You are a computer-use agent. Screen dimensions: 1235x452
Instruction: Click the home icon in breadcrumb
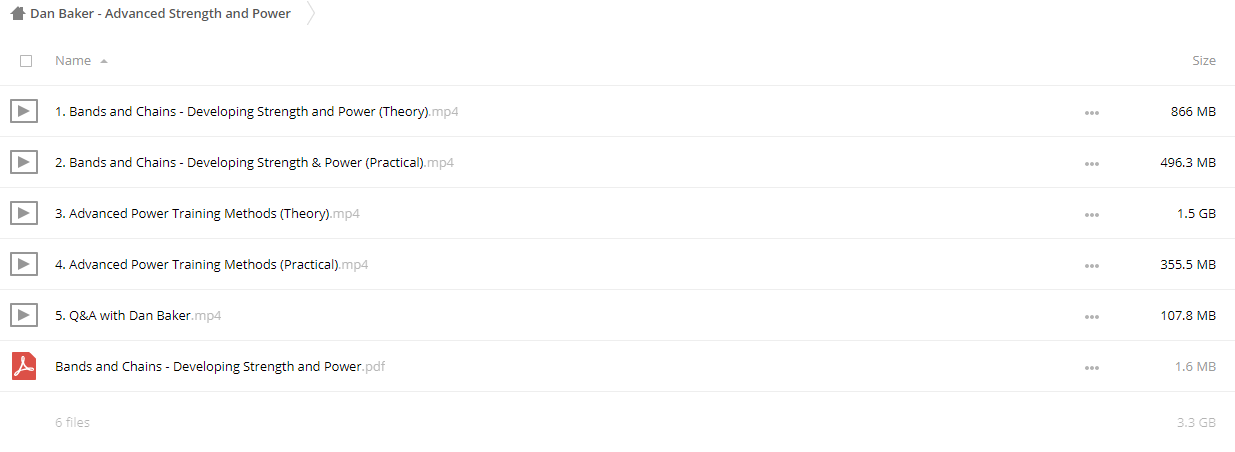coord(18,14)
